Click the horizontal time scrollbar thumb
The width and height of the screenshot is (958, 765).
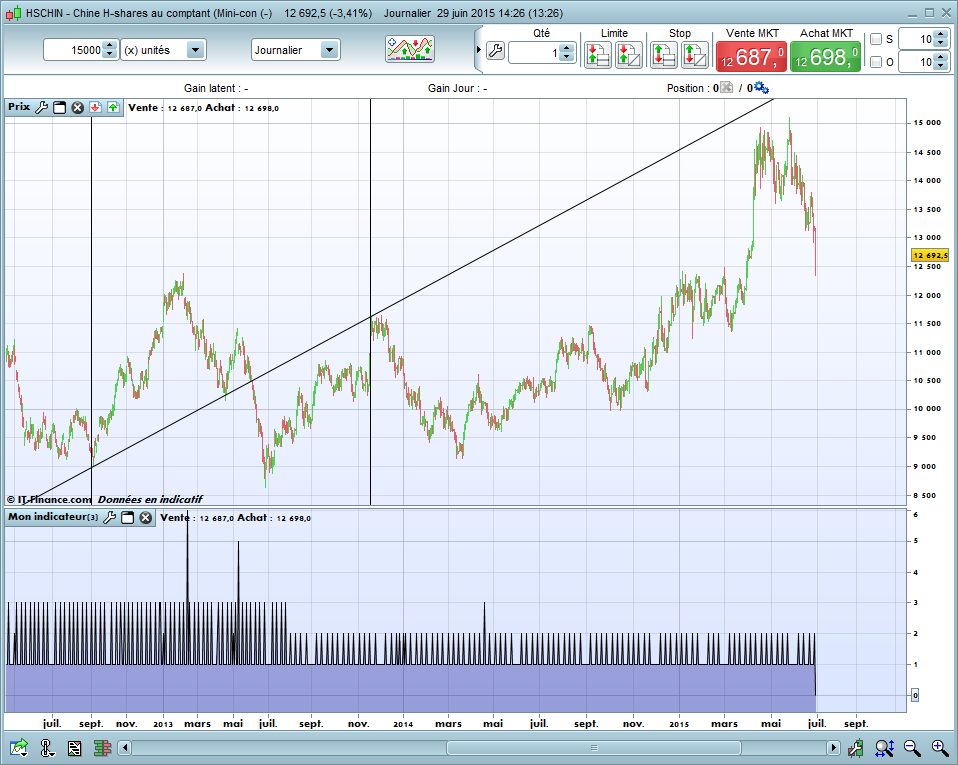(x=593, y=747)
